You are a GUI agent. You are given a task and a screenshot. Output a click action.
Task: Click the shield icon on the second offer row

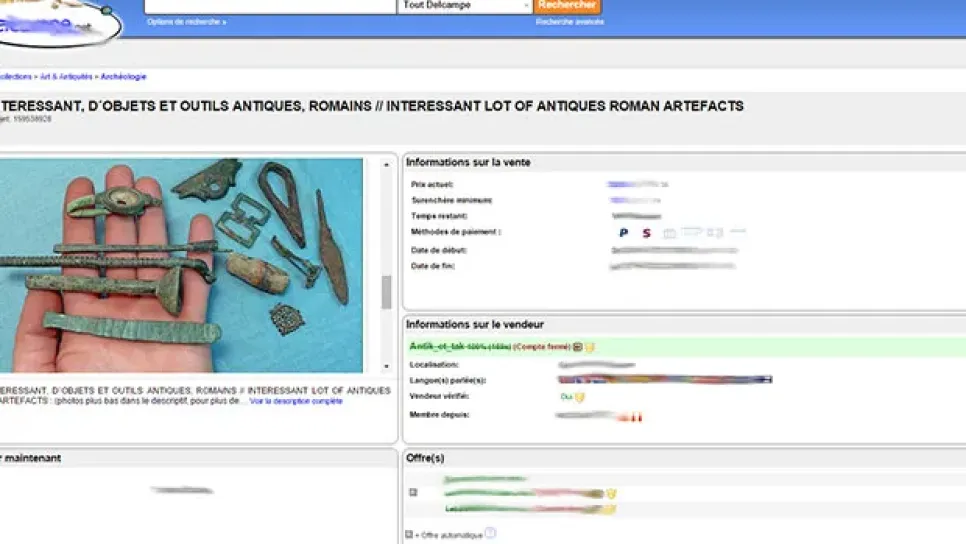click(611, 493)
